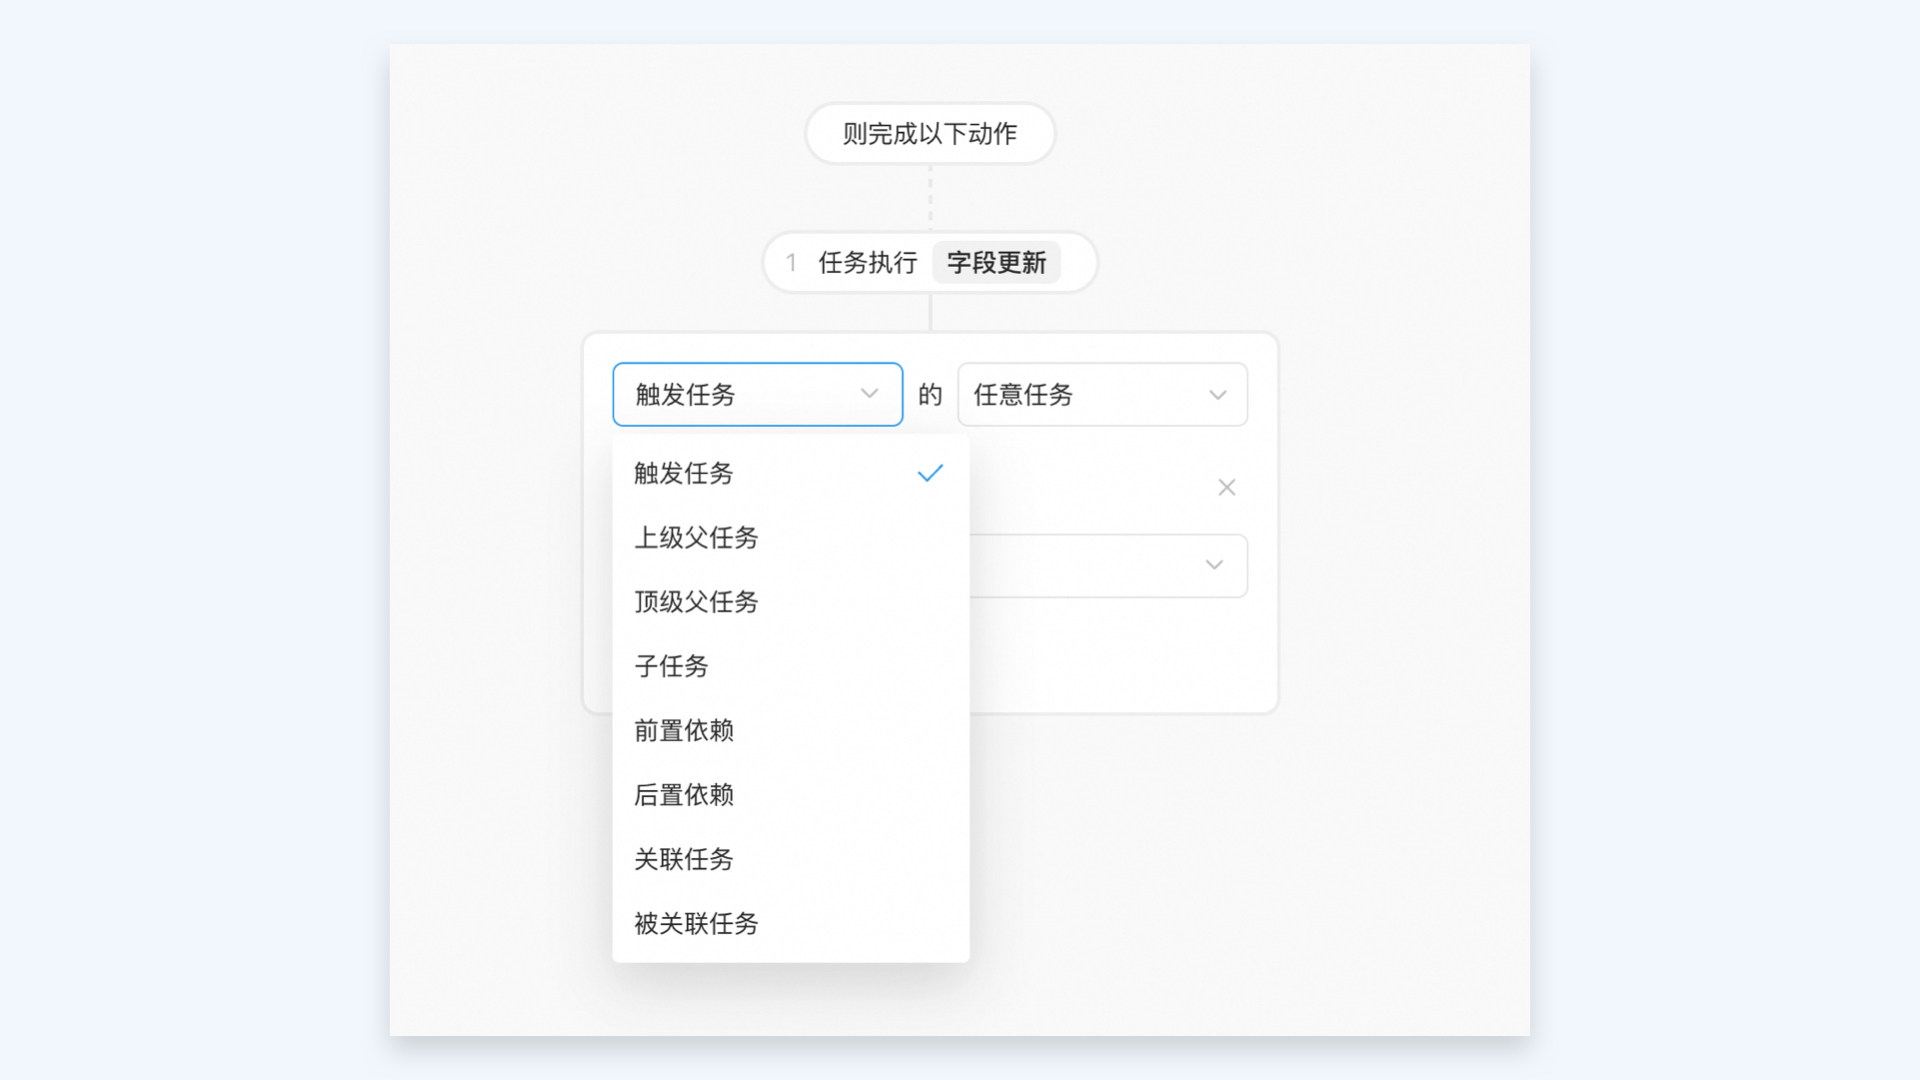Viewport: 1920px width, 1080px height.
Task: Click the blue checkmark beside 触发任务
Action: (x=930, y=474)
